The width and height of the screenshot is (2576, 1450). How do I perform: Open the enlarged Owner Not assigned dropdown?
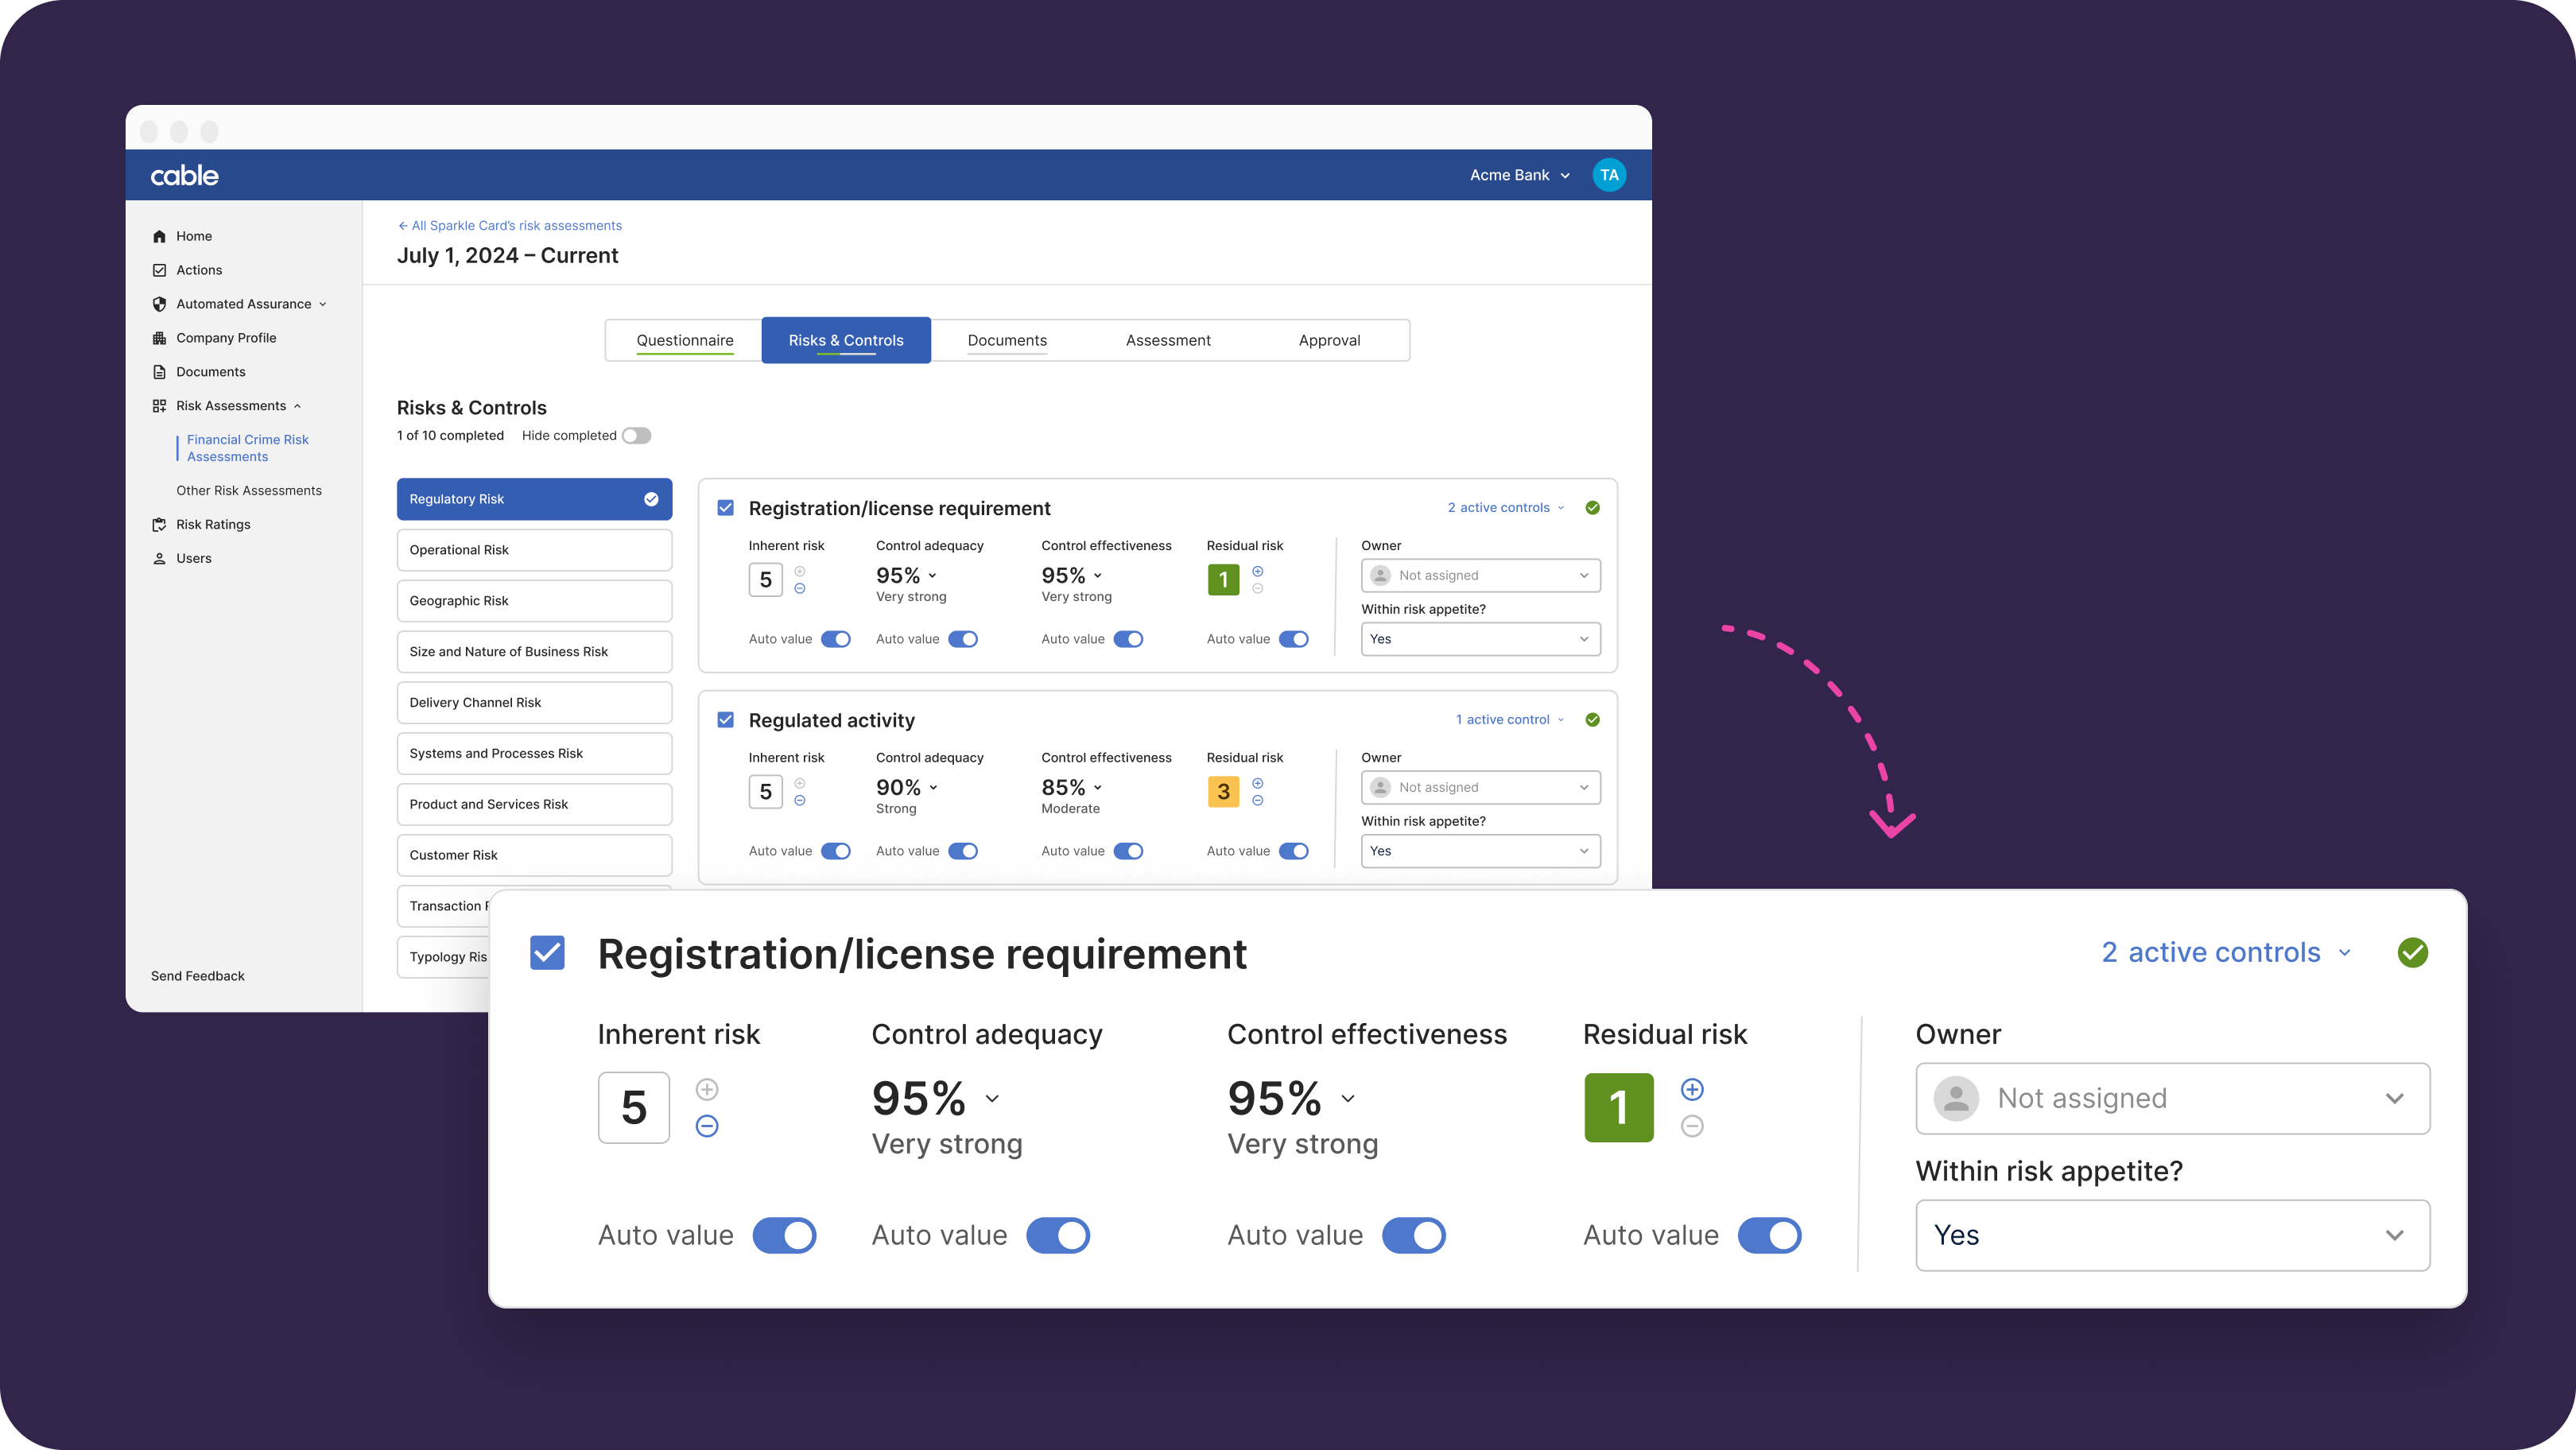(x=2172, y=1098)
